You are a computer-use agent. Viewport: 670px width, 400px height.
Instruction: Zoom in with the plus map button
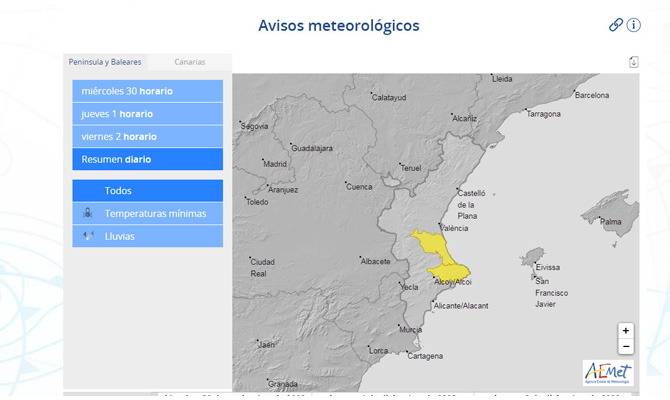[626, 330]
